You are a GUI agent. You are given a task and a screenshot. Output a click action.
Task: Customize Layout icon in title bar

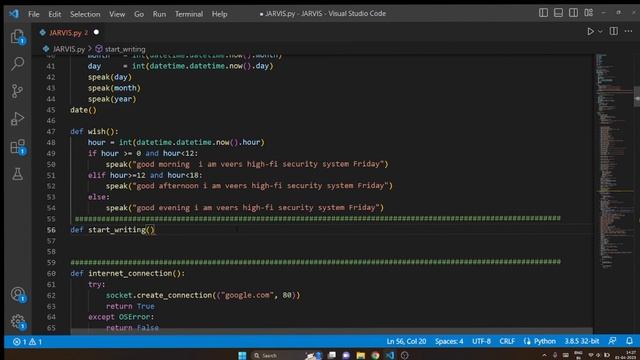pyautogui.click(x=589, y=13)
